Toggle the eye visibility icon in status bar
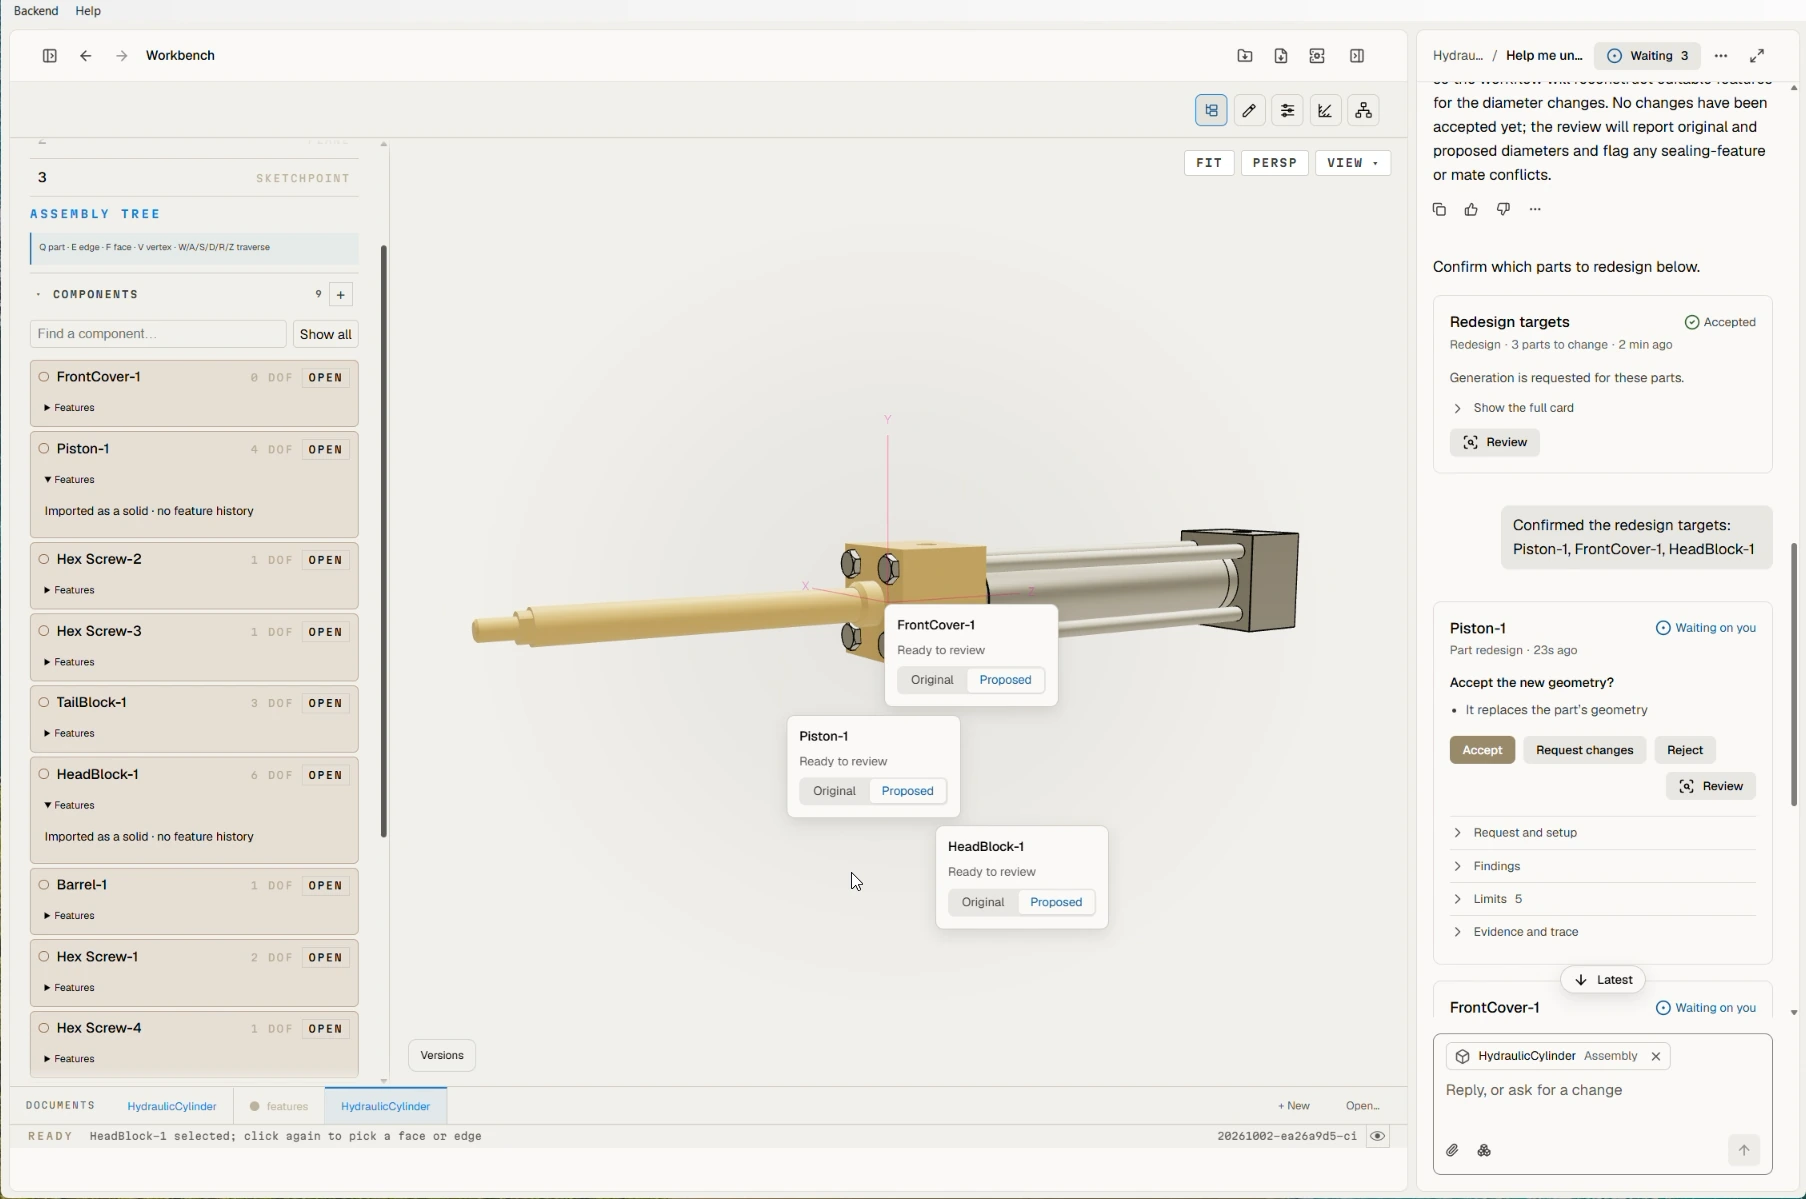Screen dimensions: 1806x1199 tap(1378, 1137)
